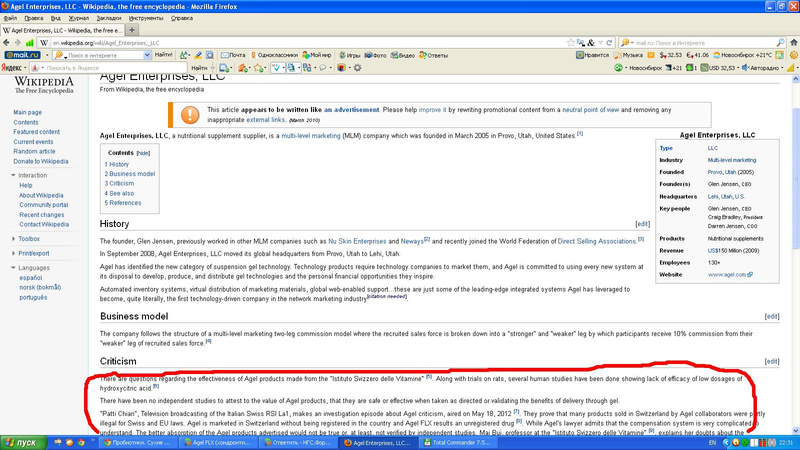Open the Файл menu
This screenshot has width=800, height=450.
pos(10,18)
